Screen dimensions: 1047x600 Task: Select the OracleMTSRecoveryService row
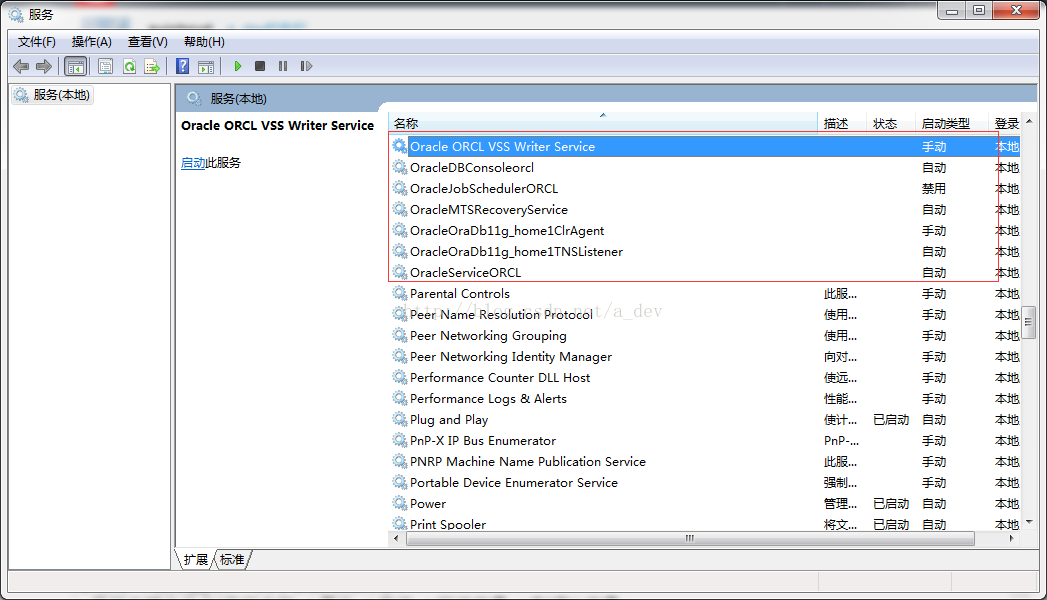tap(704, 210)
